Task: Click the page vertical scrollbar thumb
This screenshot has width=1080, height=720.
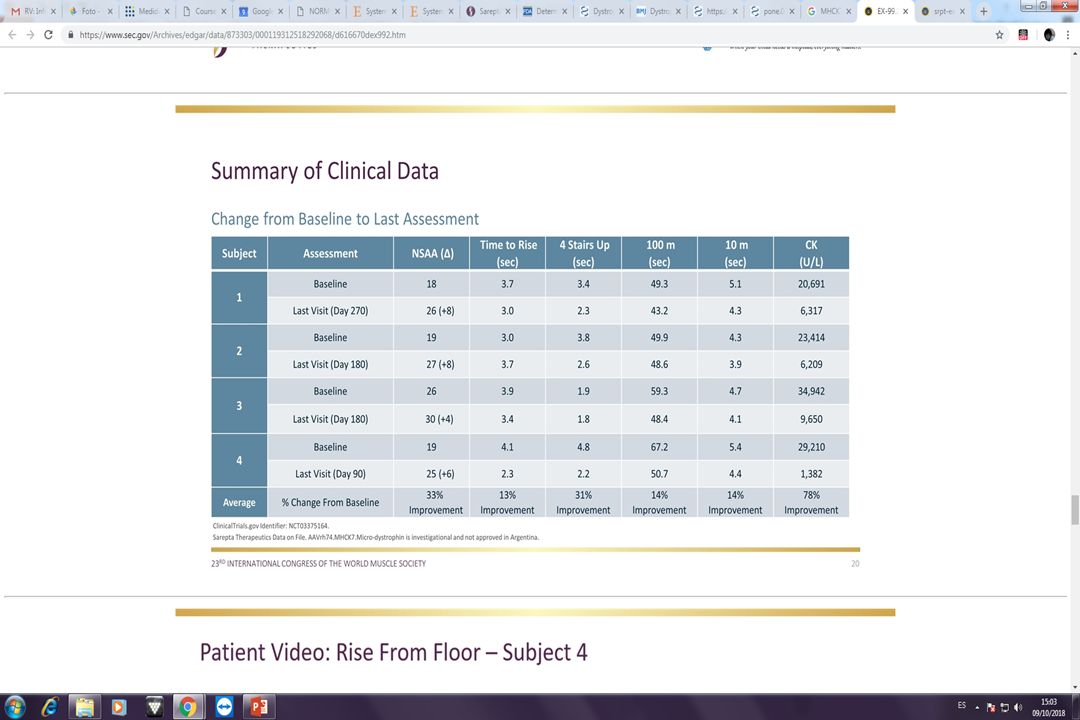Action: (x=1074, y=510)
